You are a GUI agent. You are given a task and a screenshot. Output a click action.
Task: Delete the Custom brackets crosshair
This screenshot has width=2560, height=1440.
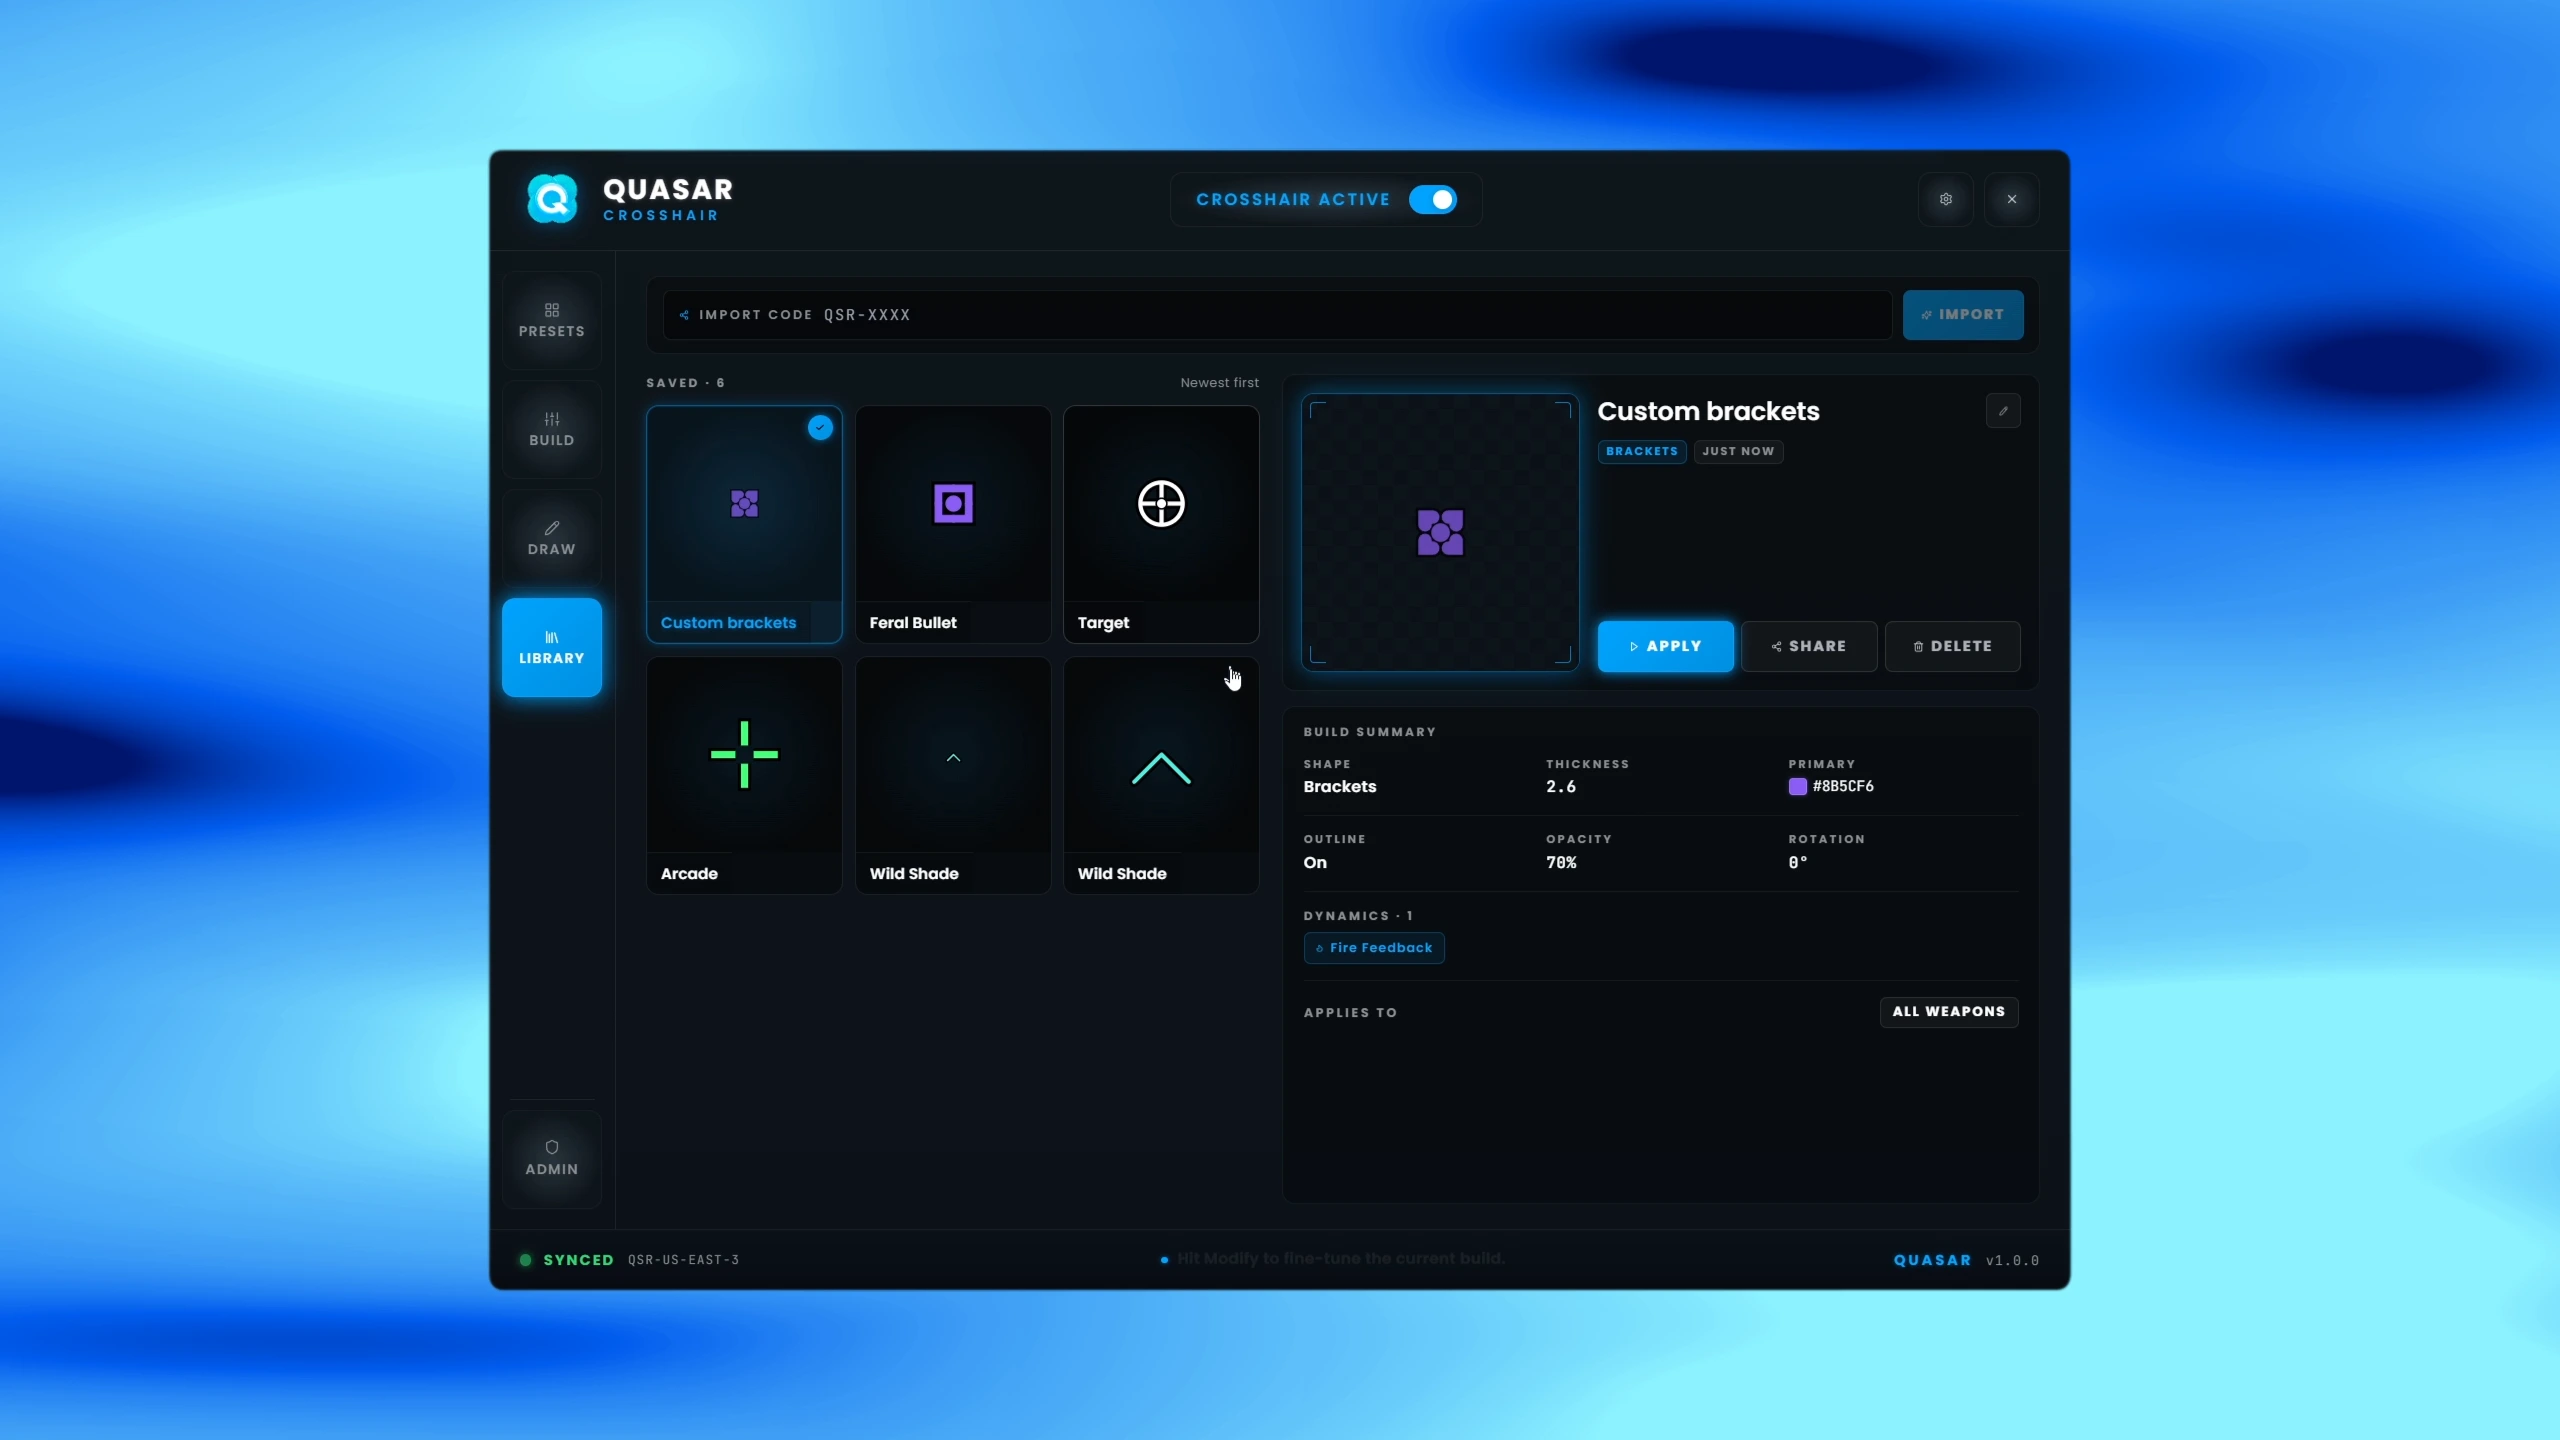click(1952, 646)
